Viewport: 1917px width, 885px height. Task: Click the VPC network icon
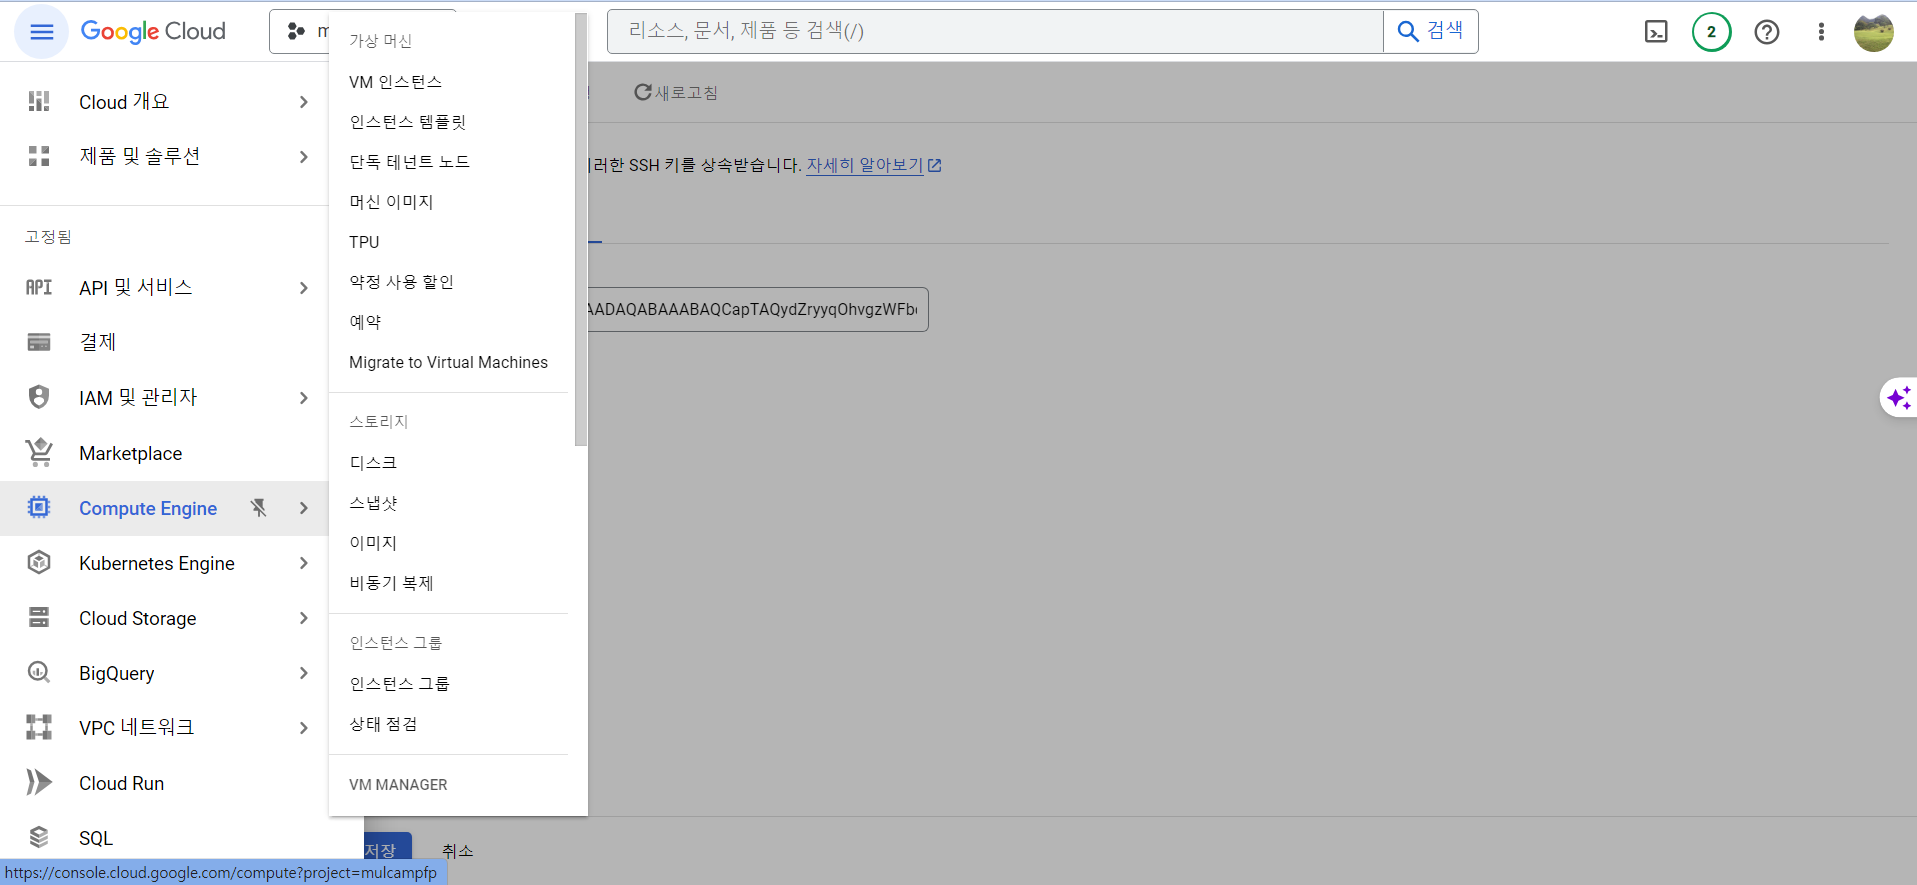tap(39, 727)
